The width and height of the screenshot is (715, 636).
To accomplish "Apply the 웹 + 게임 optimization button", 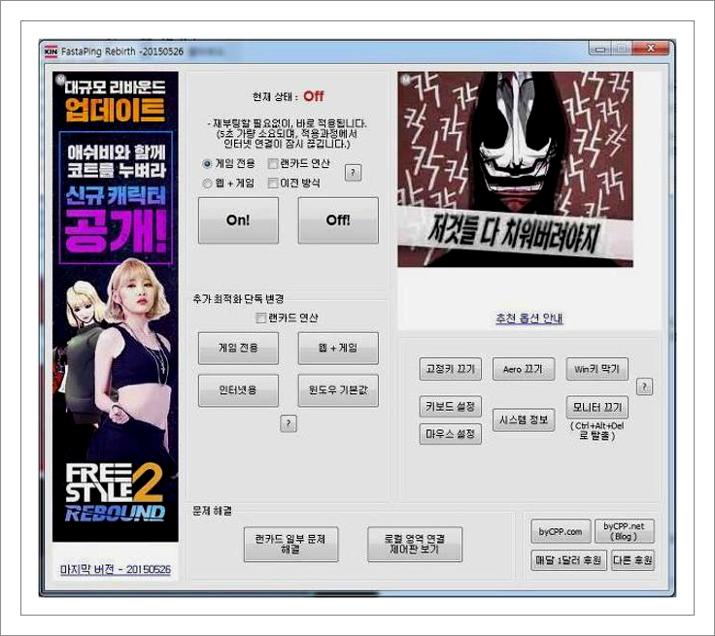I will tap(338, 348).
